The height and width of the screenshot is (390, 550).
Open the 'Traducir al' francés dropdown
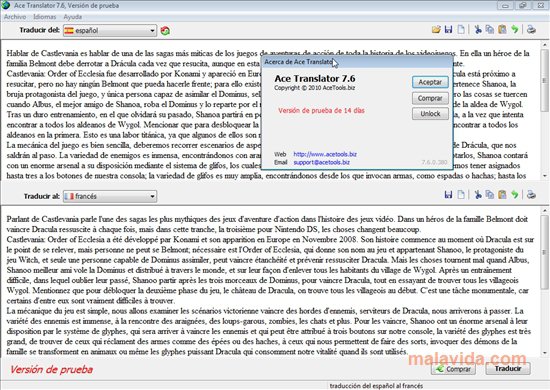[110, 196]
